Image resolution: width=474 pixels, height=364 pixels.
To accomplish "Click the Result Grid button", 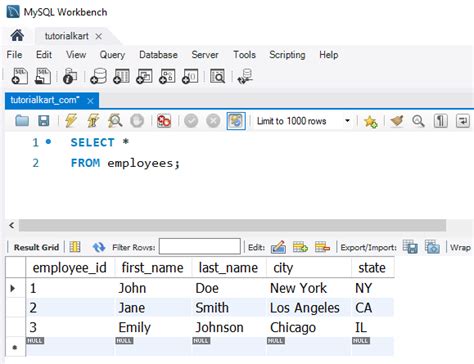I will [36, 247].
